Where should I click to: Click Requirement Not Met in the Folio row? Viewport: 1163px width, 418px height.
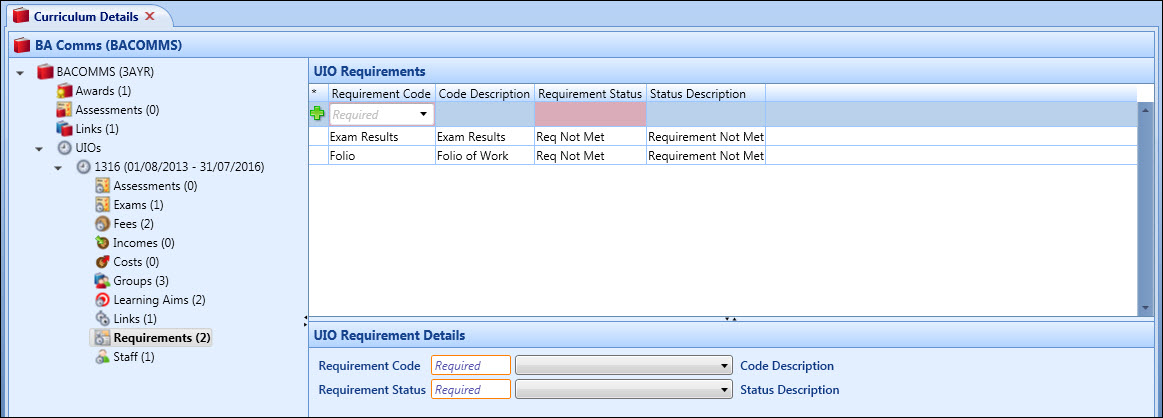point(705,156)
